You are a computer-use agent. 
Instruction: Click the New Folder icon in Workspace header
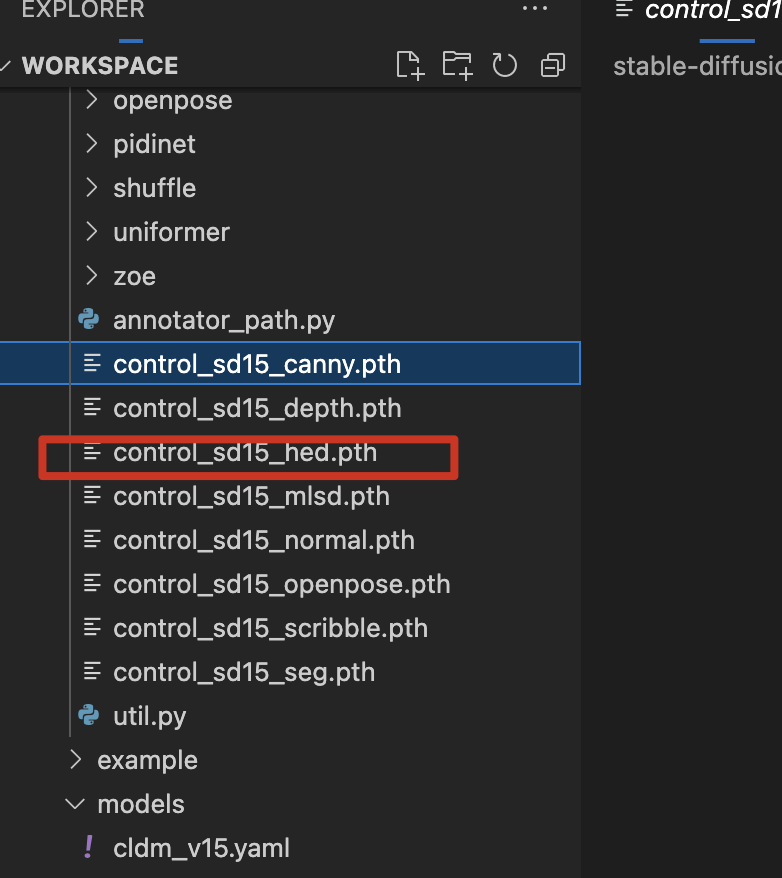[457, 66]
